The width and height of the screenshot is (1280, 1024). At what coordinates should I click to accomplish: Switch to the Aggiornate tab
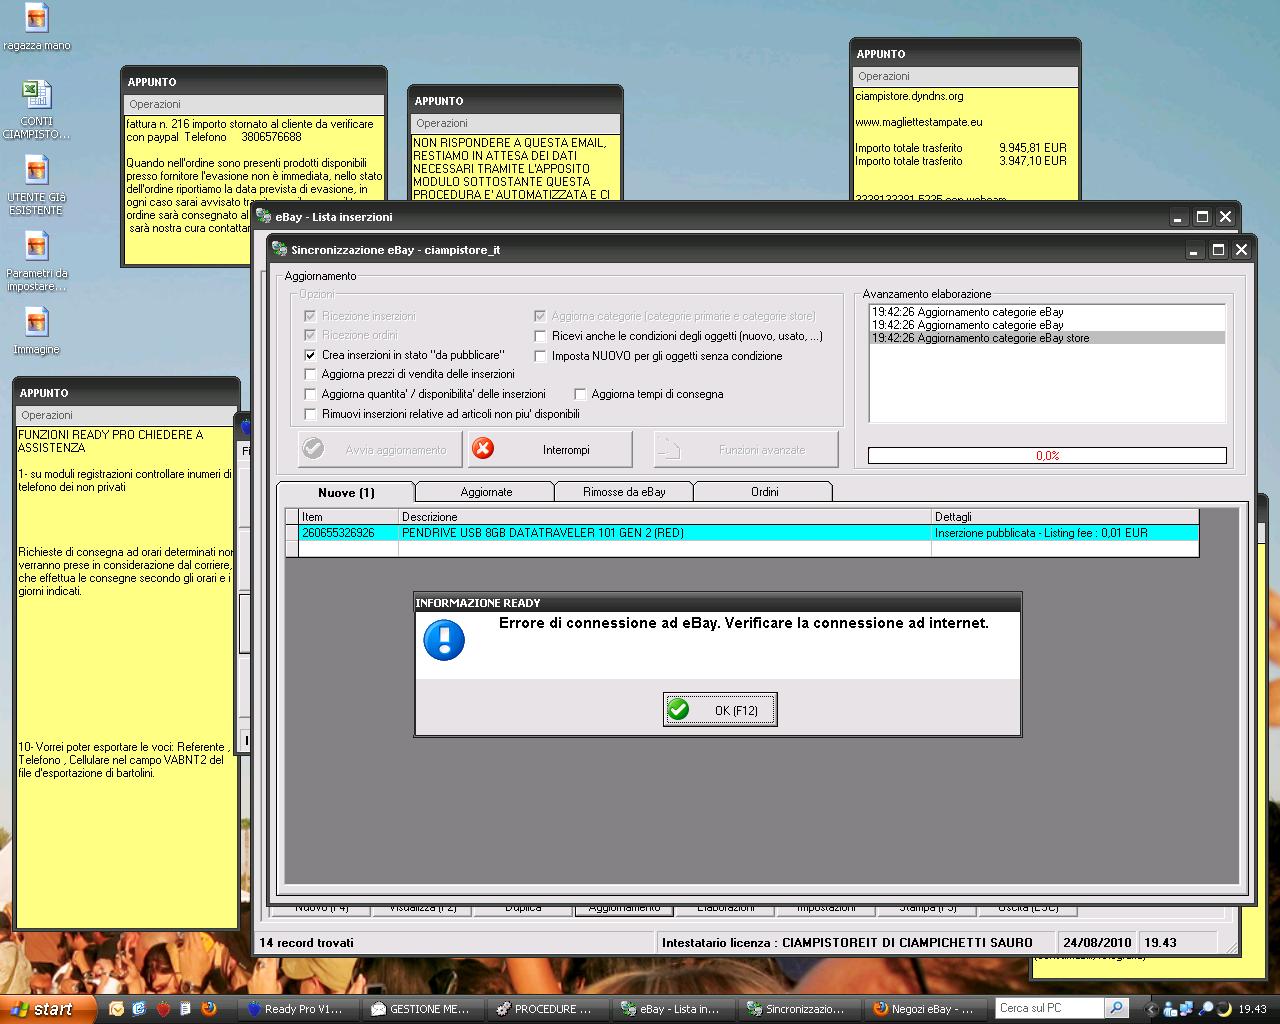tap(486, 492)
